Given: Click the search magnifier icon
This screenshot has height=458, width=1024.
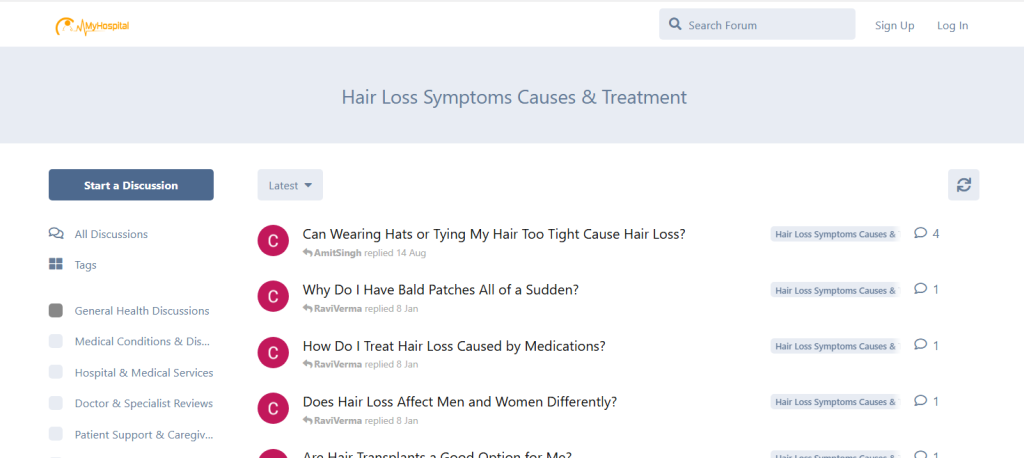Looking at the screenshot, I should [676, 25].
